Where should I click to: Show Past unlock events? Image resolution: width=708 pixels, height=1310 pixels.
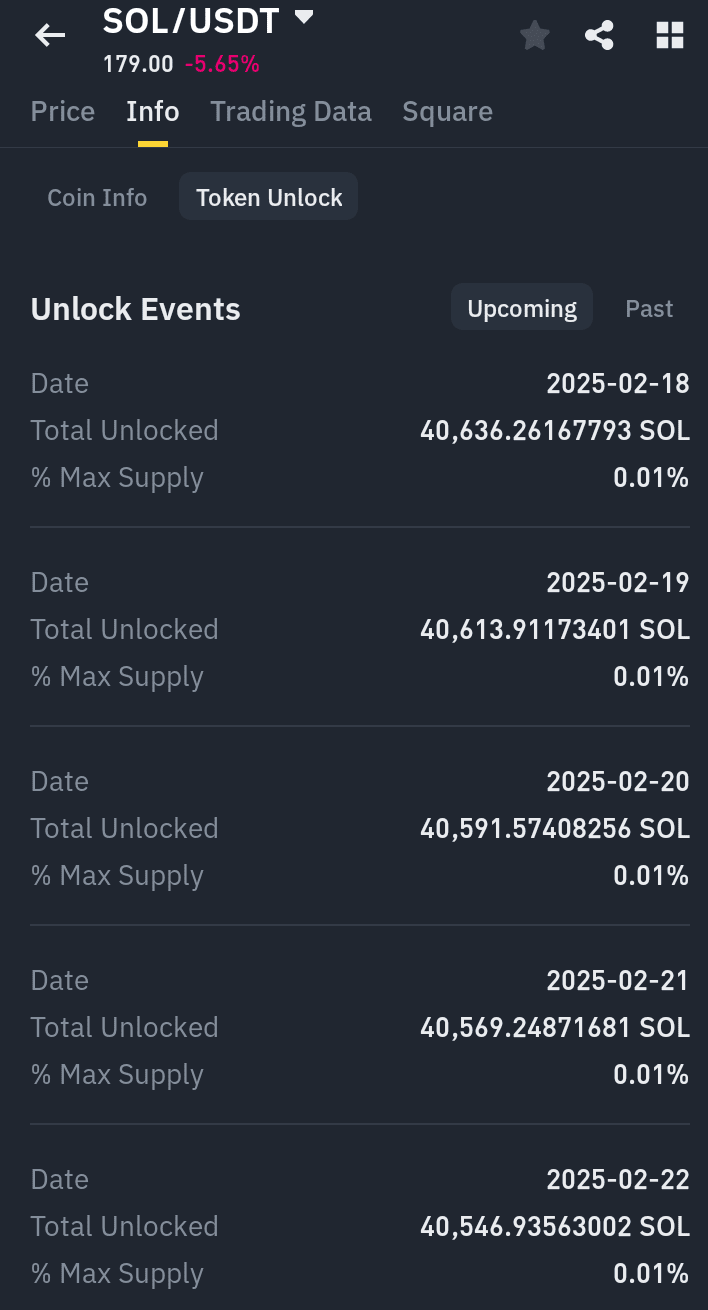pyautogui.click(x=649, y=308)
